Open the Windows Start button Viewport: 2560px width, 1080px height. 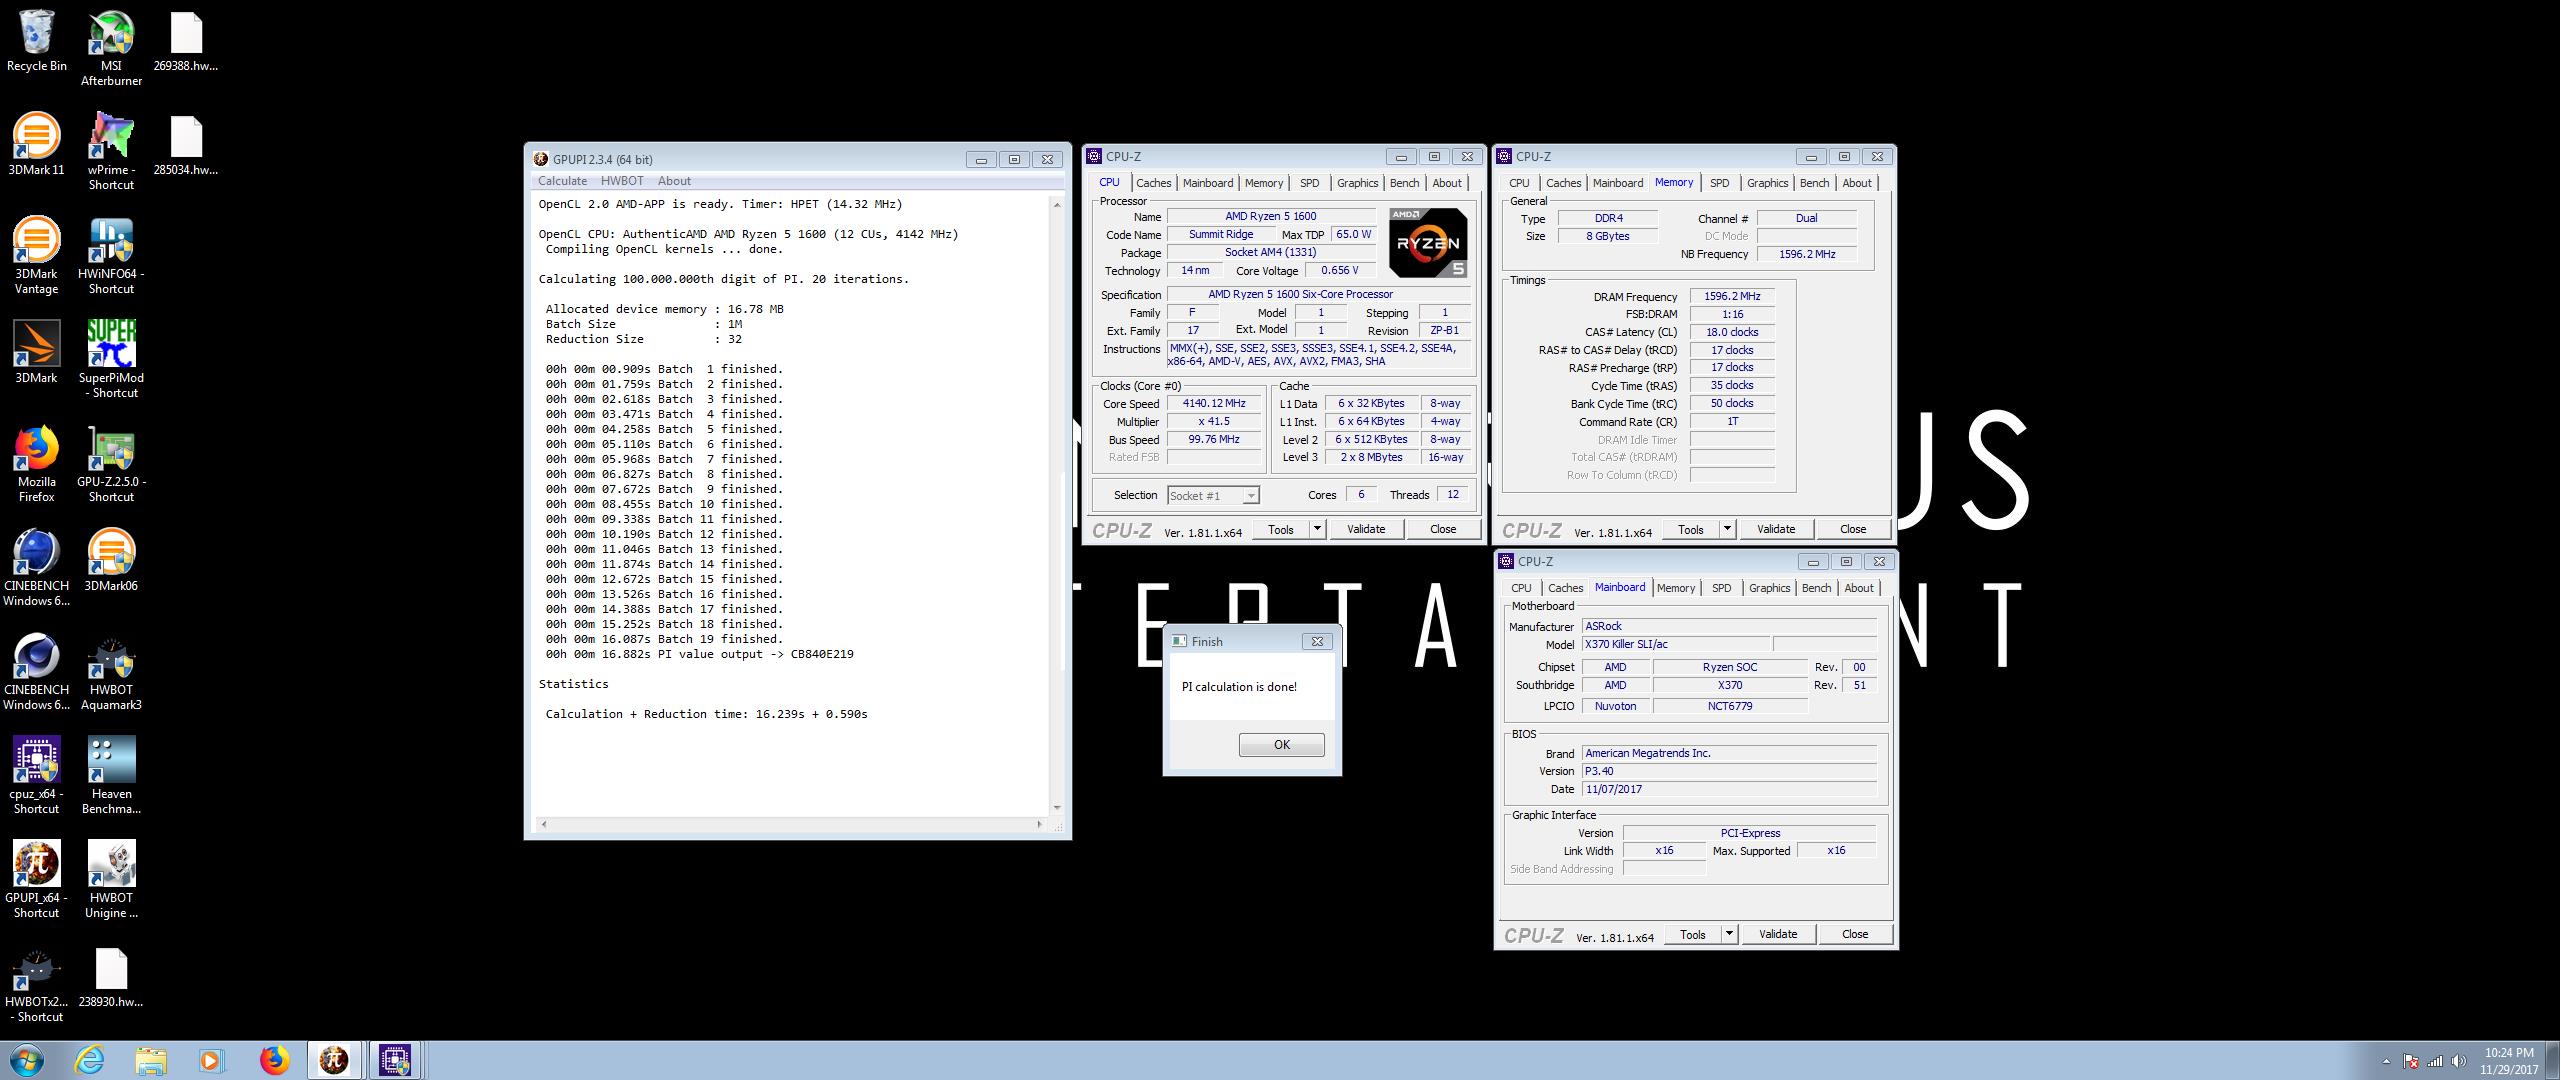coord(26,1060)
